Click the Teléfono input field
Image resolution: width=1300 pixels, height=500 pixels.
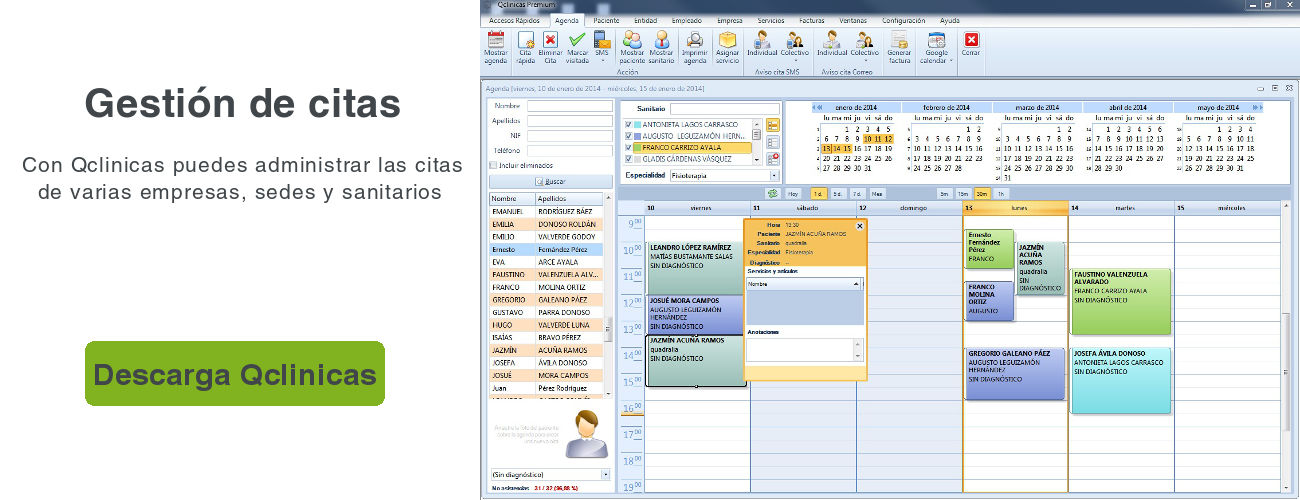568,150
